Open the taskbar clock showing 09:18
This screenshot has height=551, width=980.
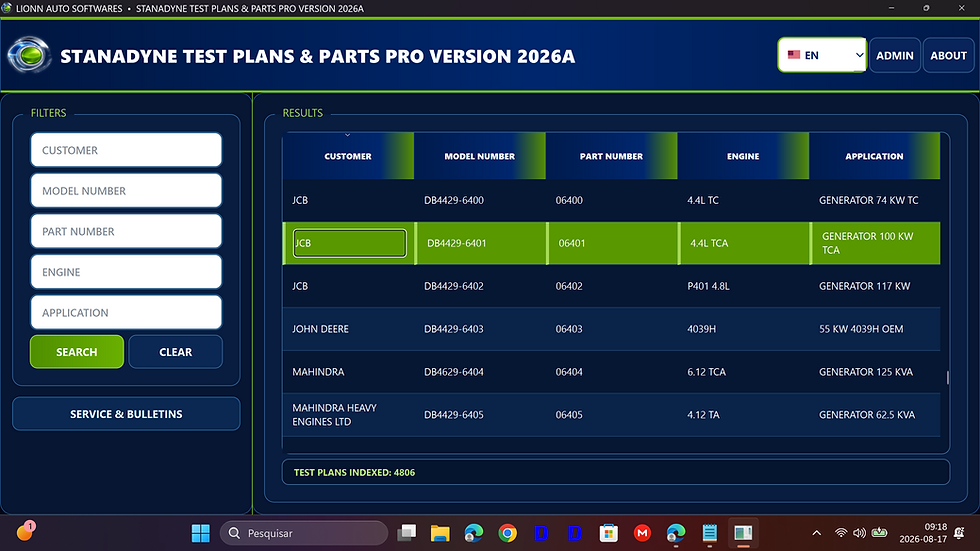point(923,533)
